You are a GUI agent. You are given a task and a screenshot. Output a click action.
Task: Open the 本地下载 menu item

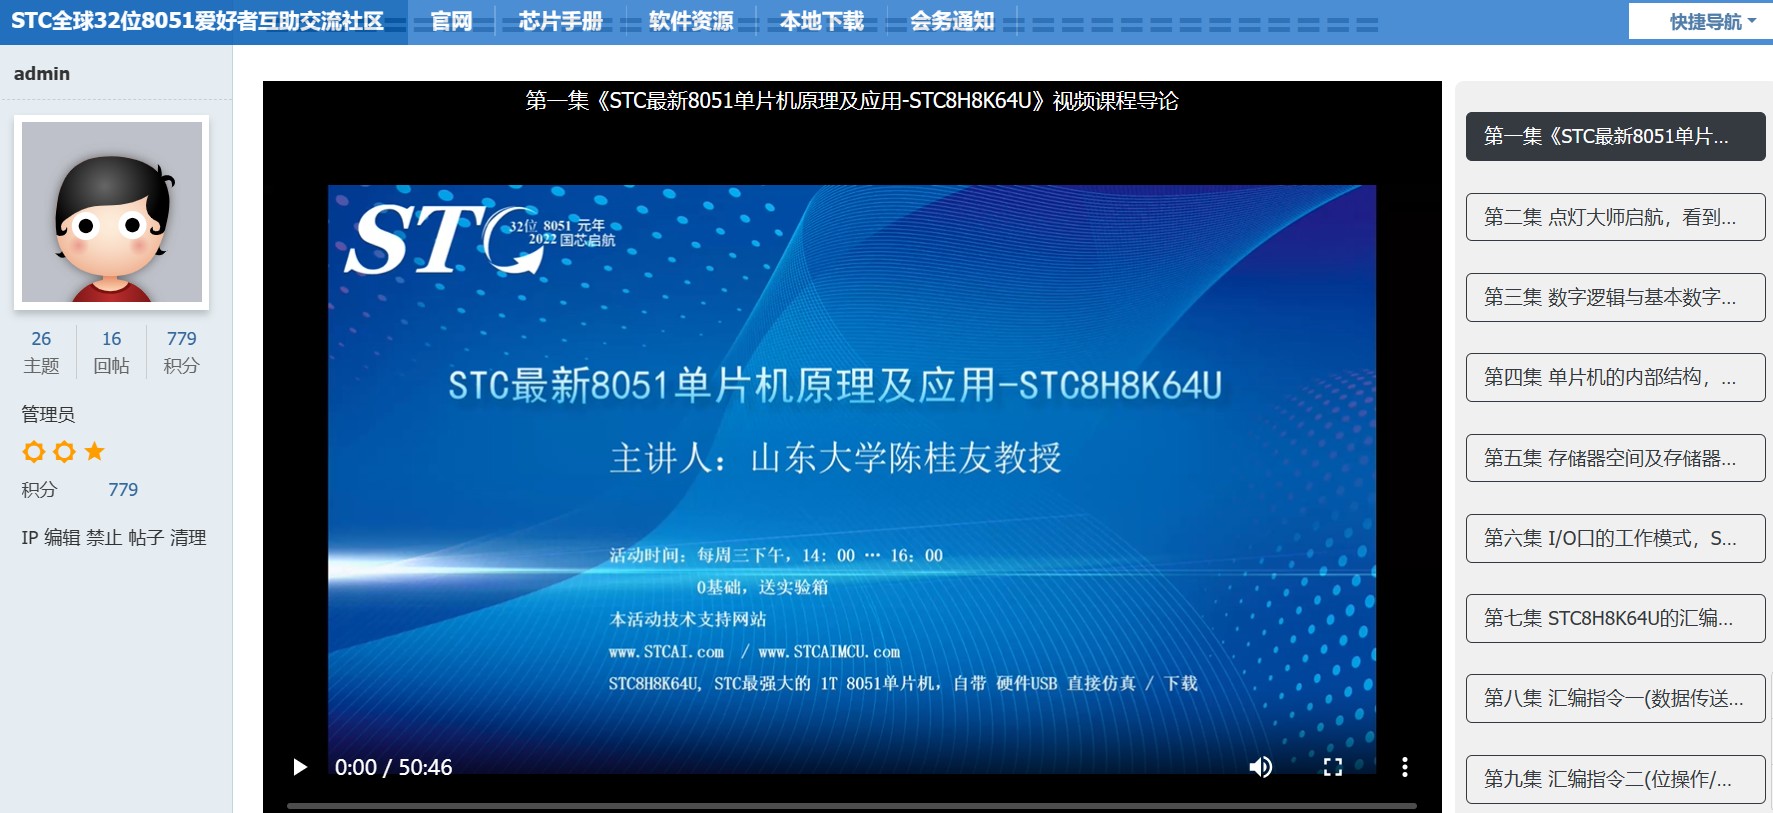(x=821, y=21)
